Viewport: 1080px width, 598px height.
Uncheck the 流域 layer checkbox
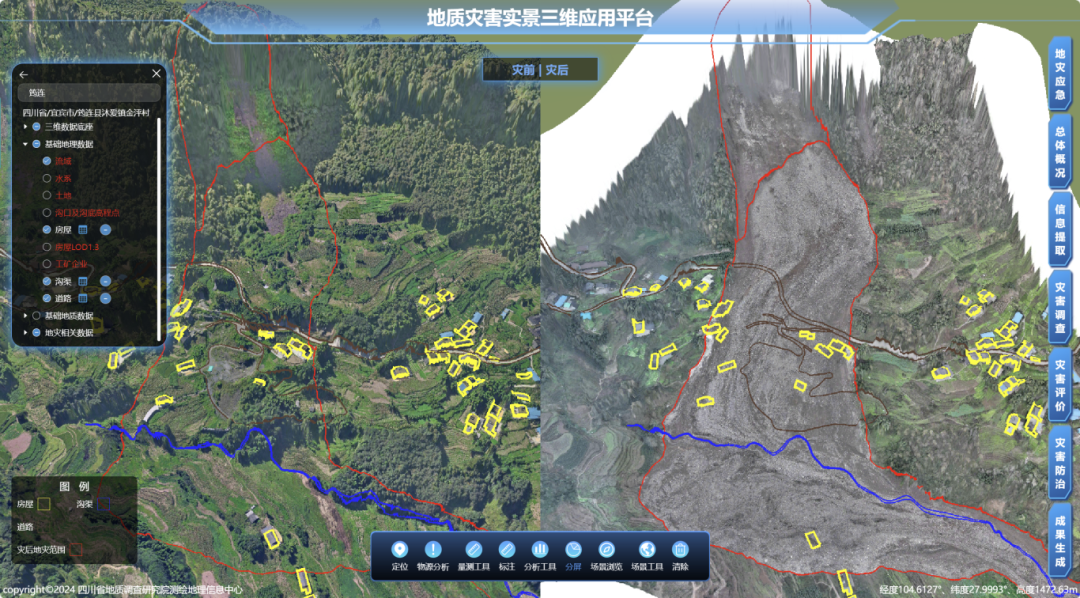pyautogui.click(x=47, y=161)
